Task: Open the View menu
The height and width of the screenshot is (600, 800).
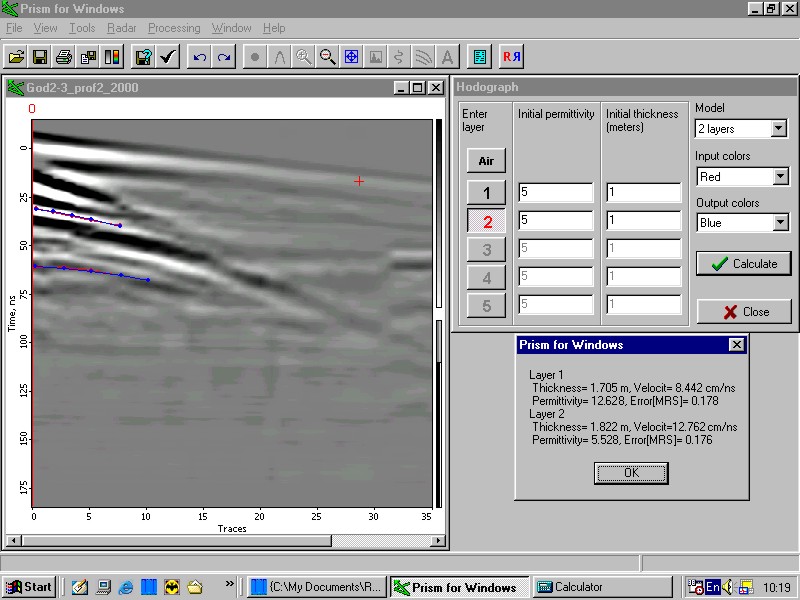Action: (x=45, y=28)
